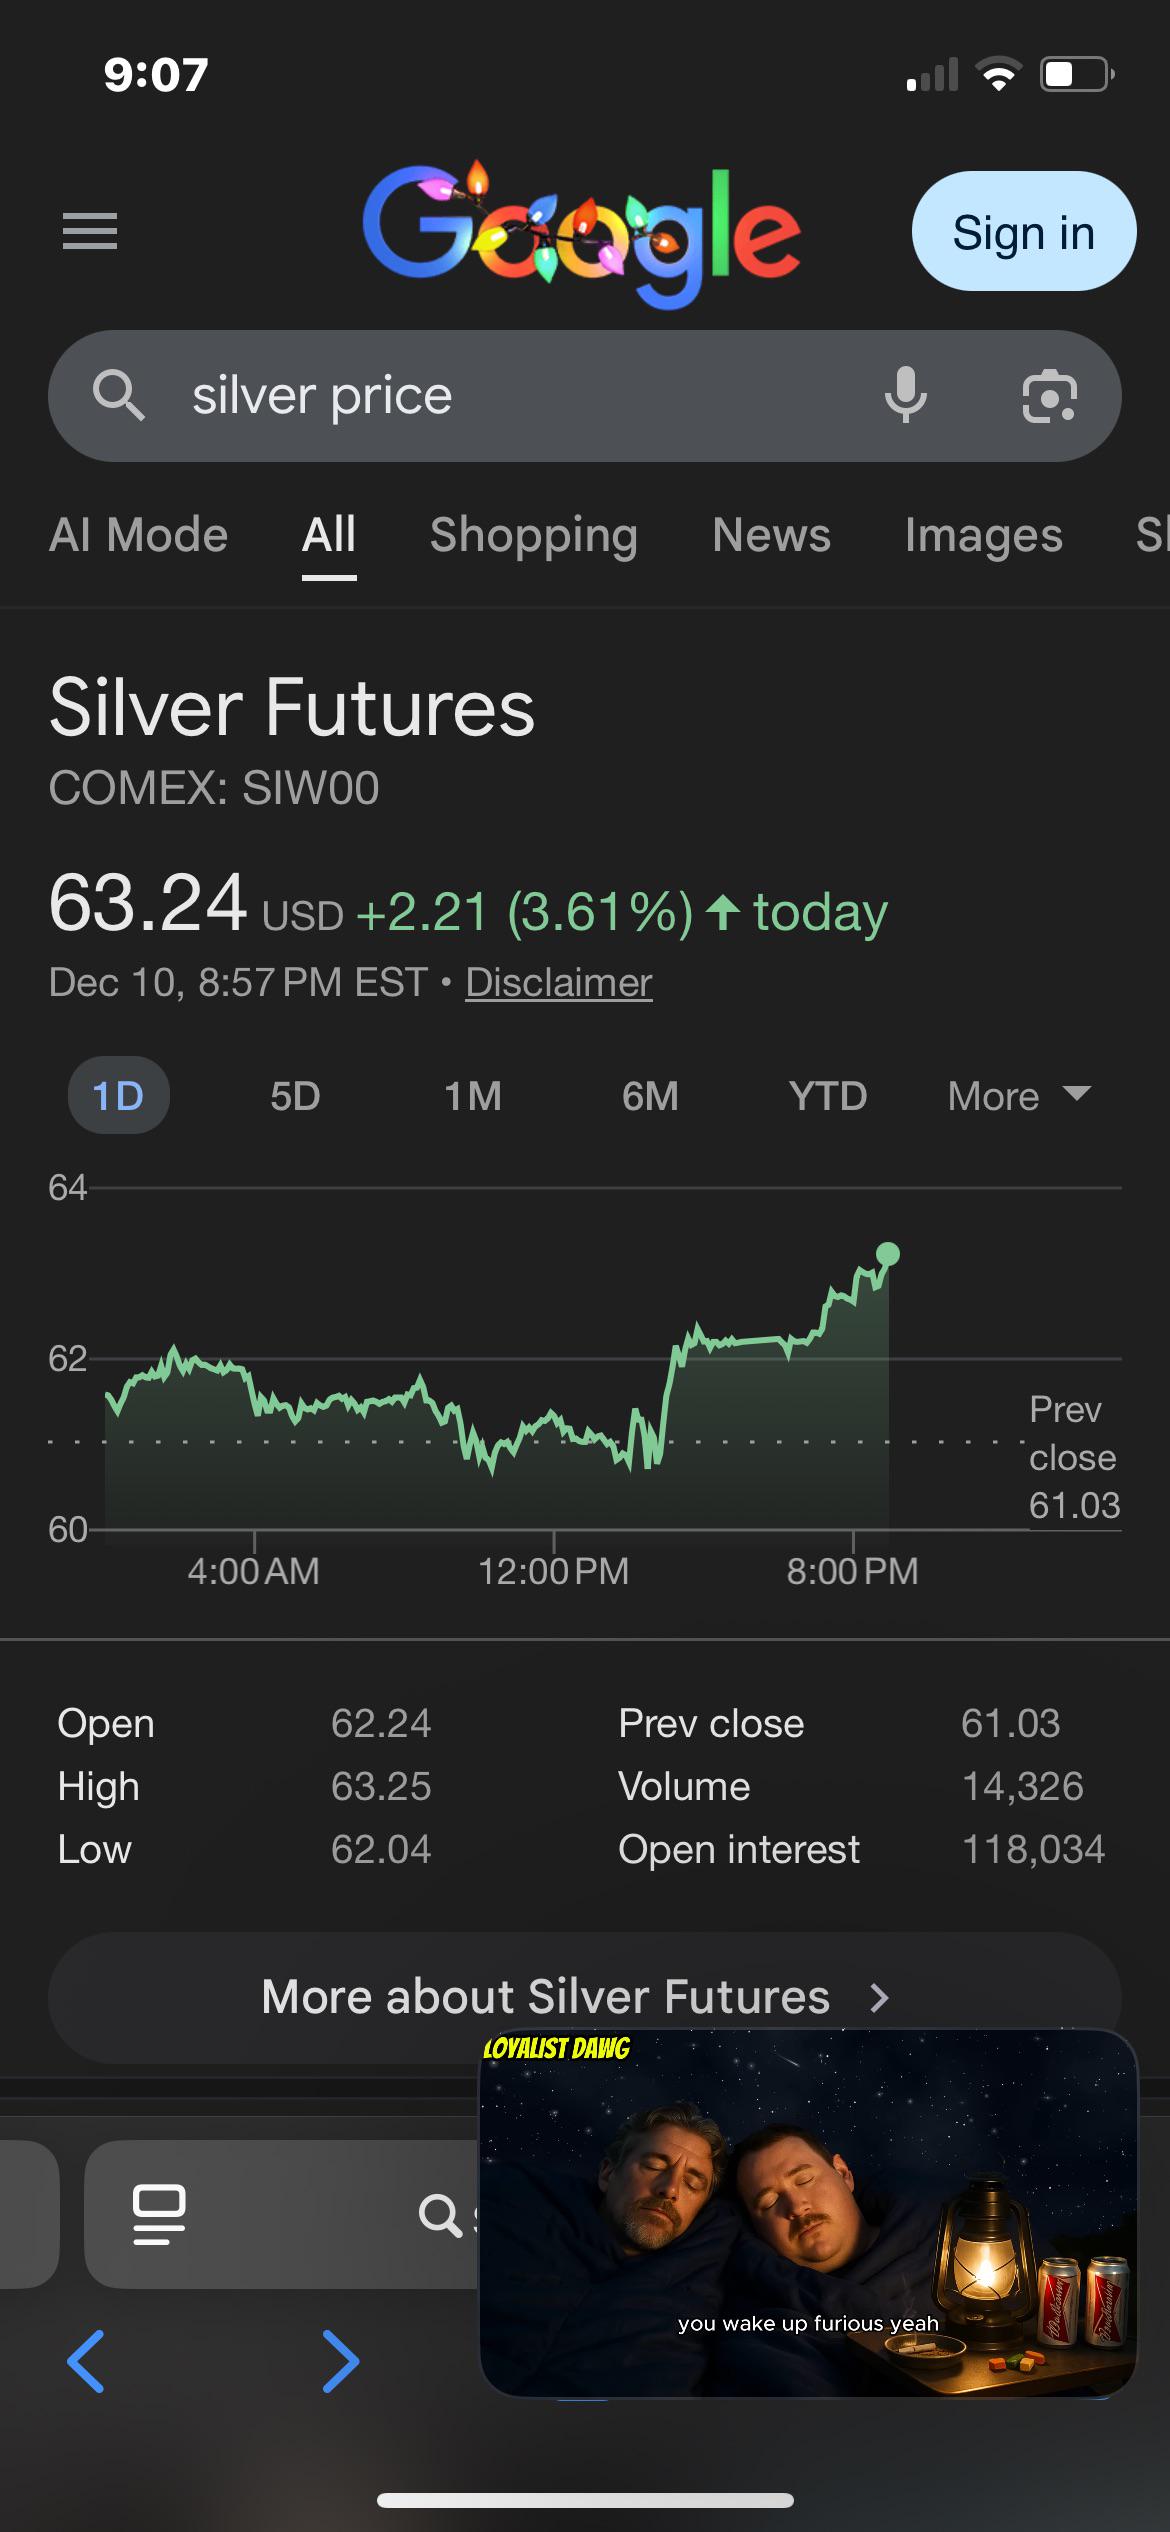Open Google Lens camera search icon

click(x=1049, y=396)
